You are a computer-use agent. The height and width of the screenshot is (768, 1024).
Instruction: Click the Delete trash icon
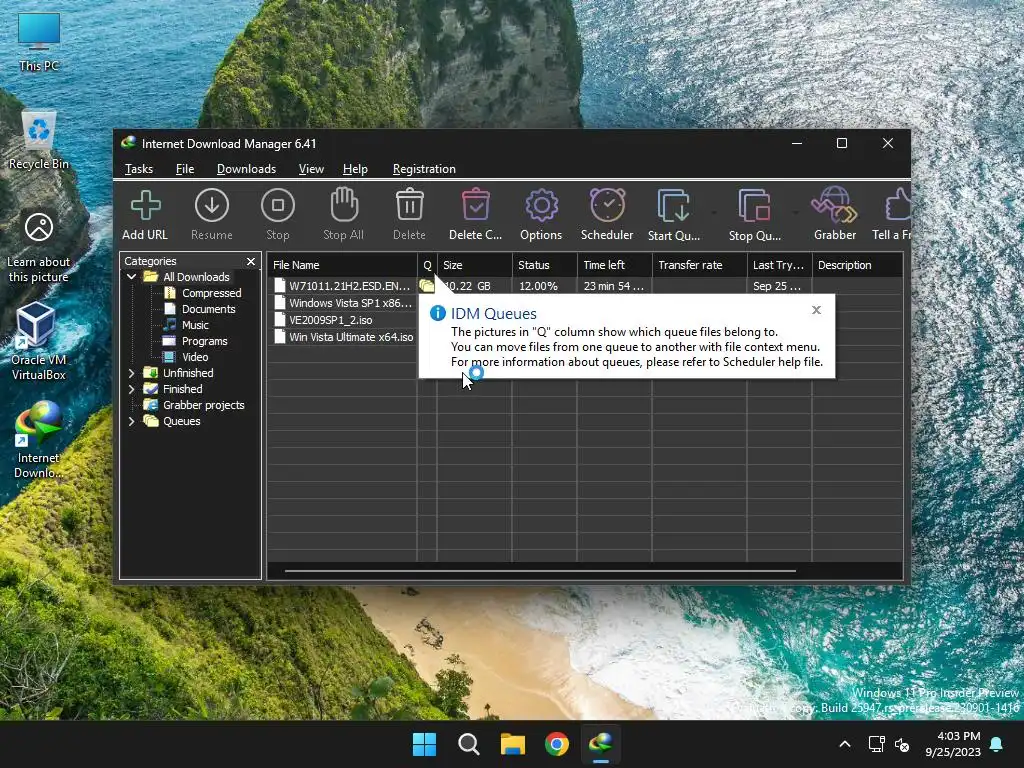click(x=409, y=205)
